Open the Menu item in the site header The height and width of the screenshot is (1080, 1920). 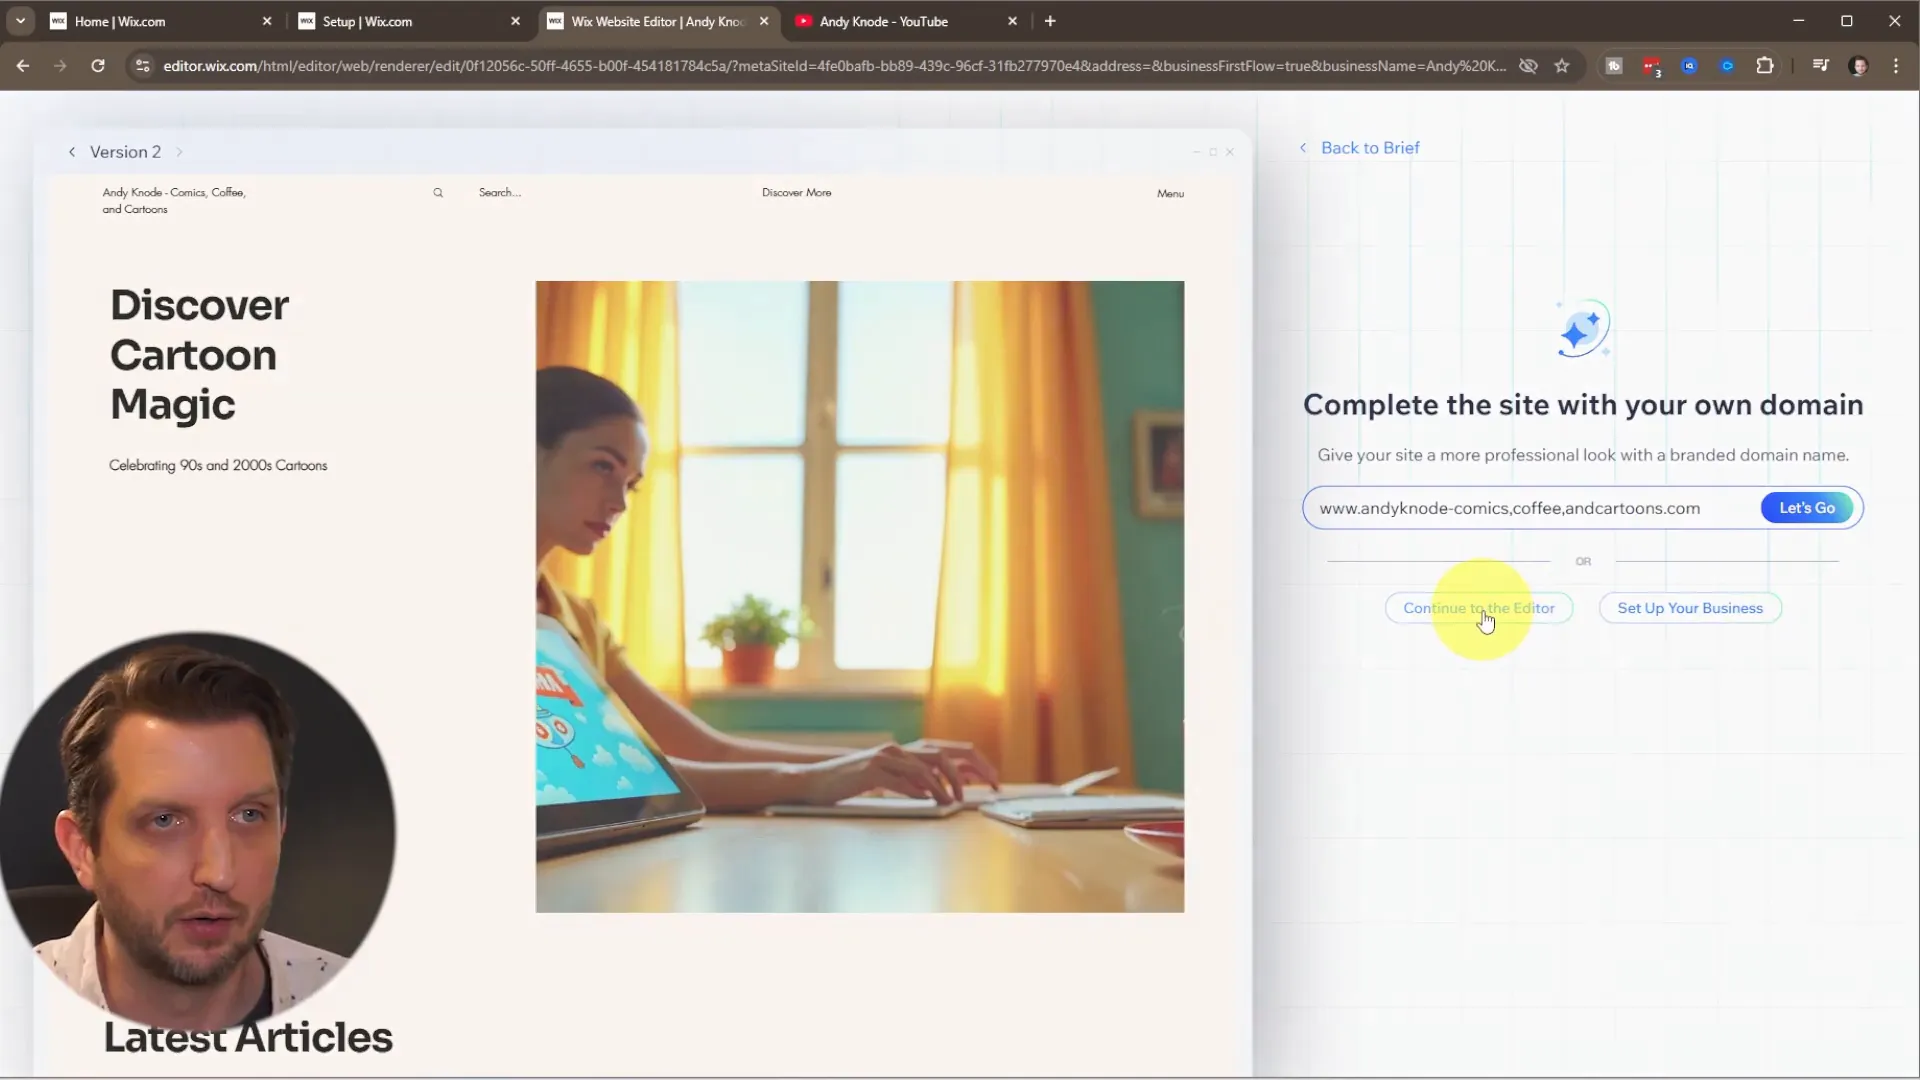pos(1170,193)
